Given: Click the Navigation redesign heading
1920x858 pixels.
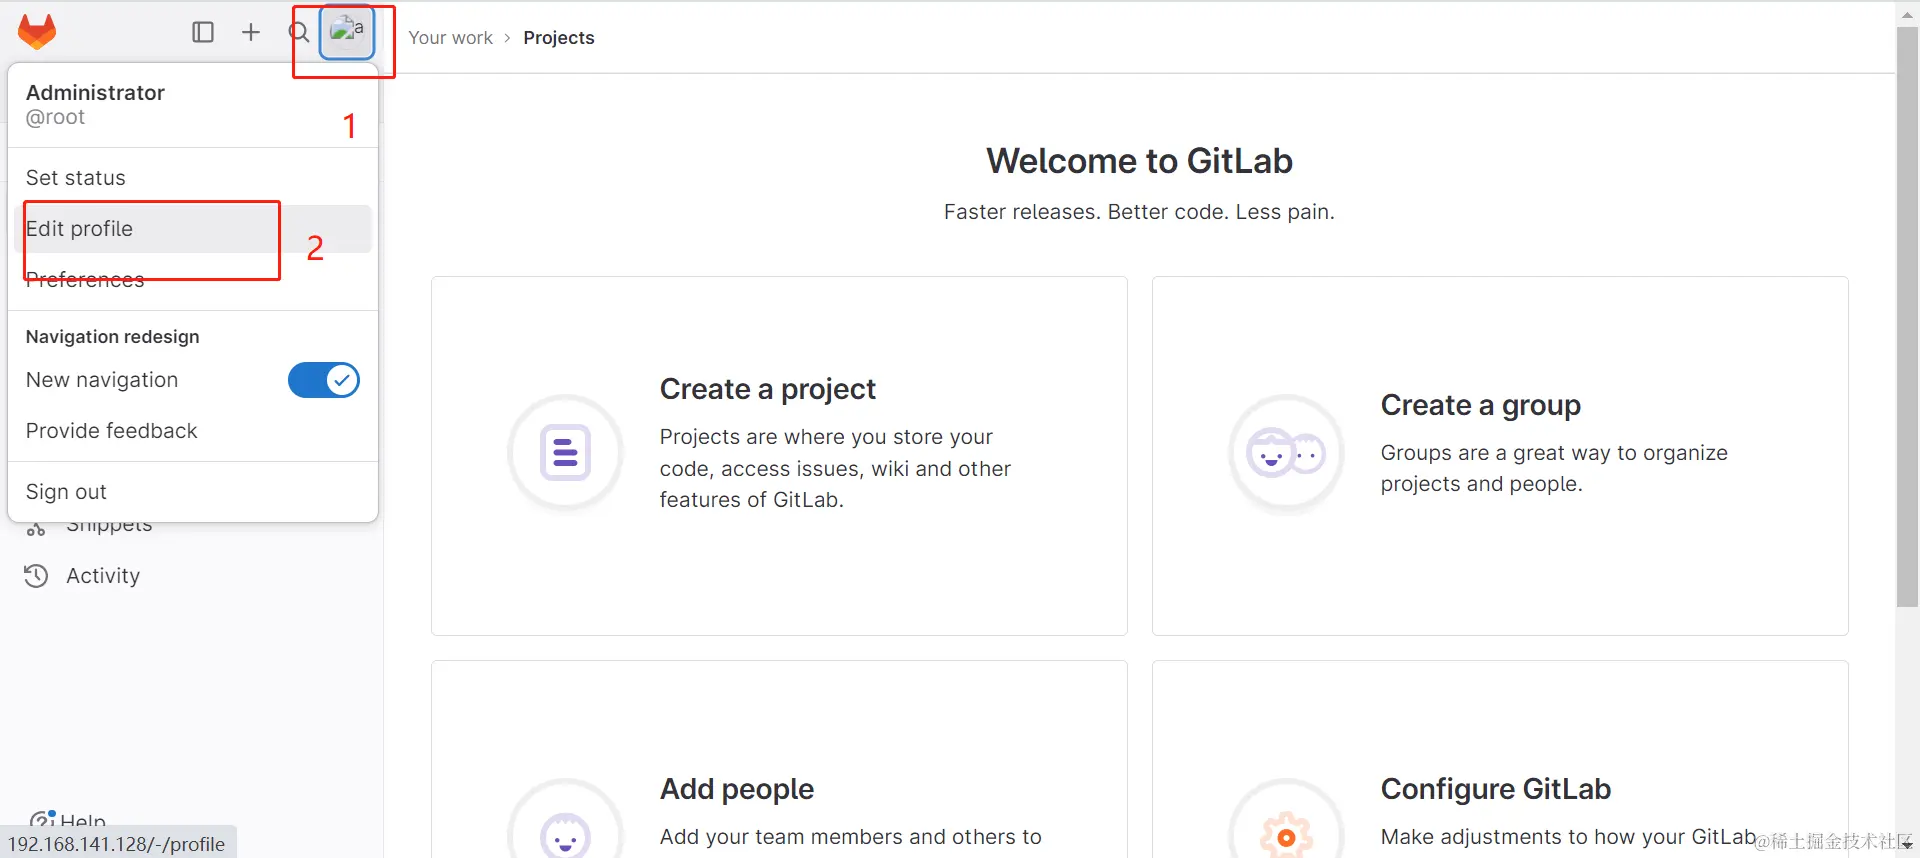Looking at the screenshot, I should 113,337.
